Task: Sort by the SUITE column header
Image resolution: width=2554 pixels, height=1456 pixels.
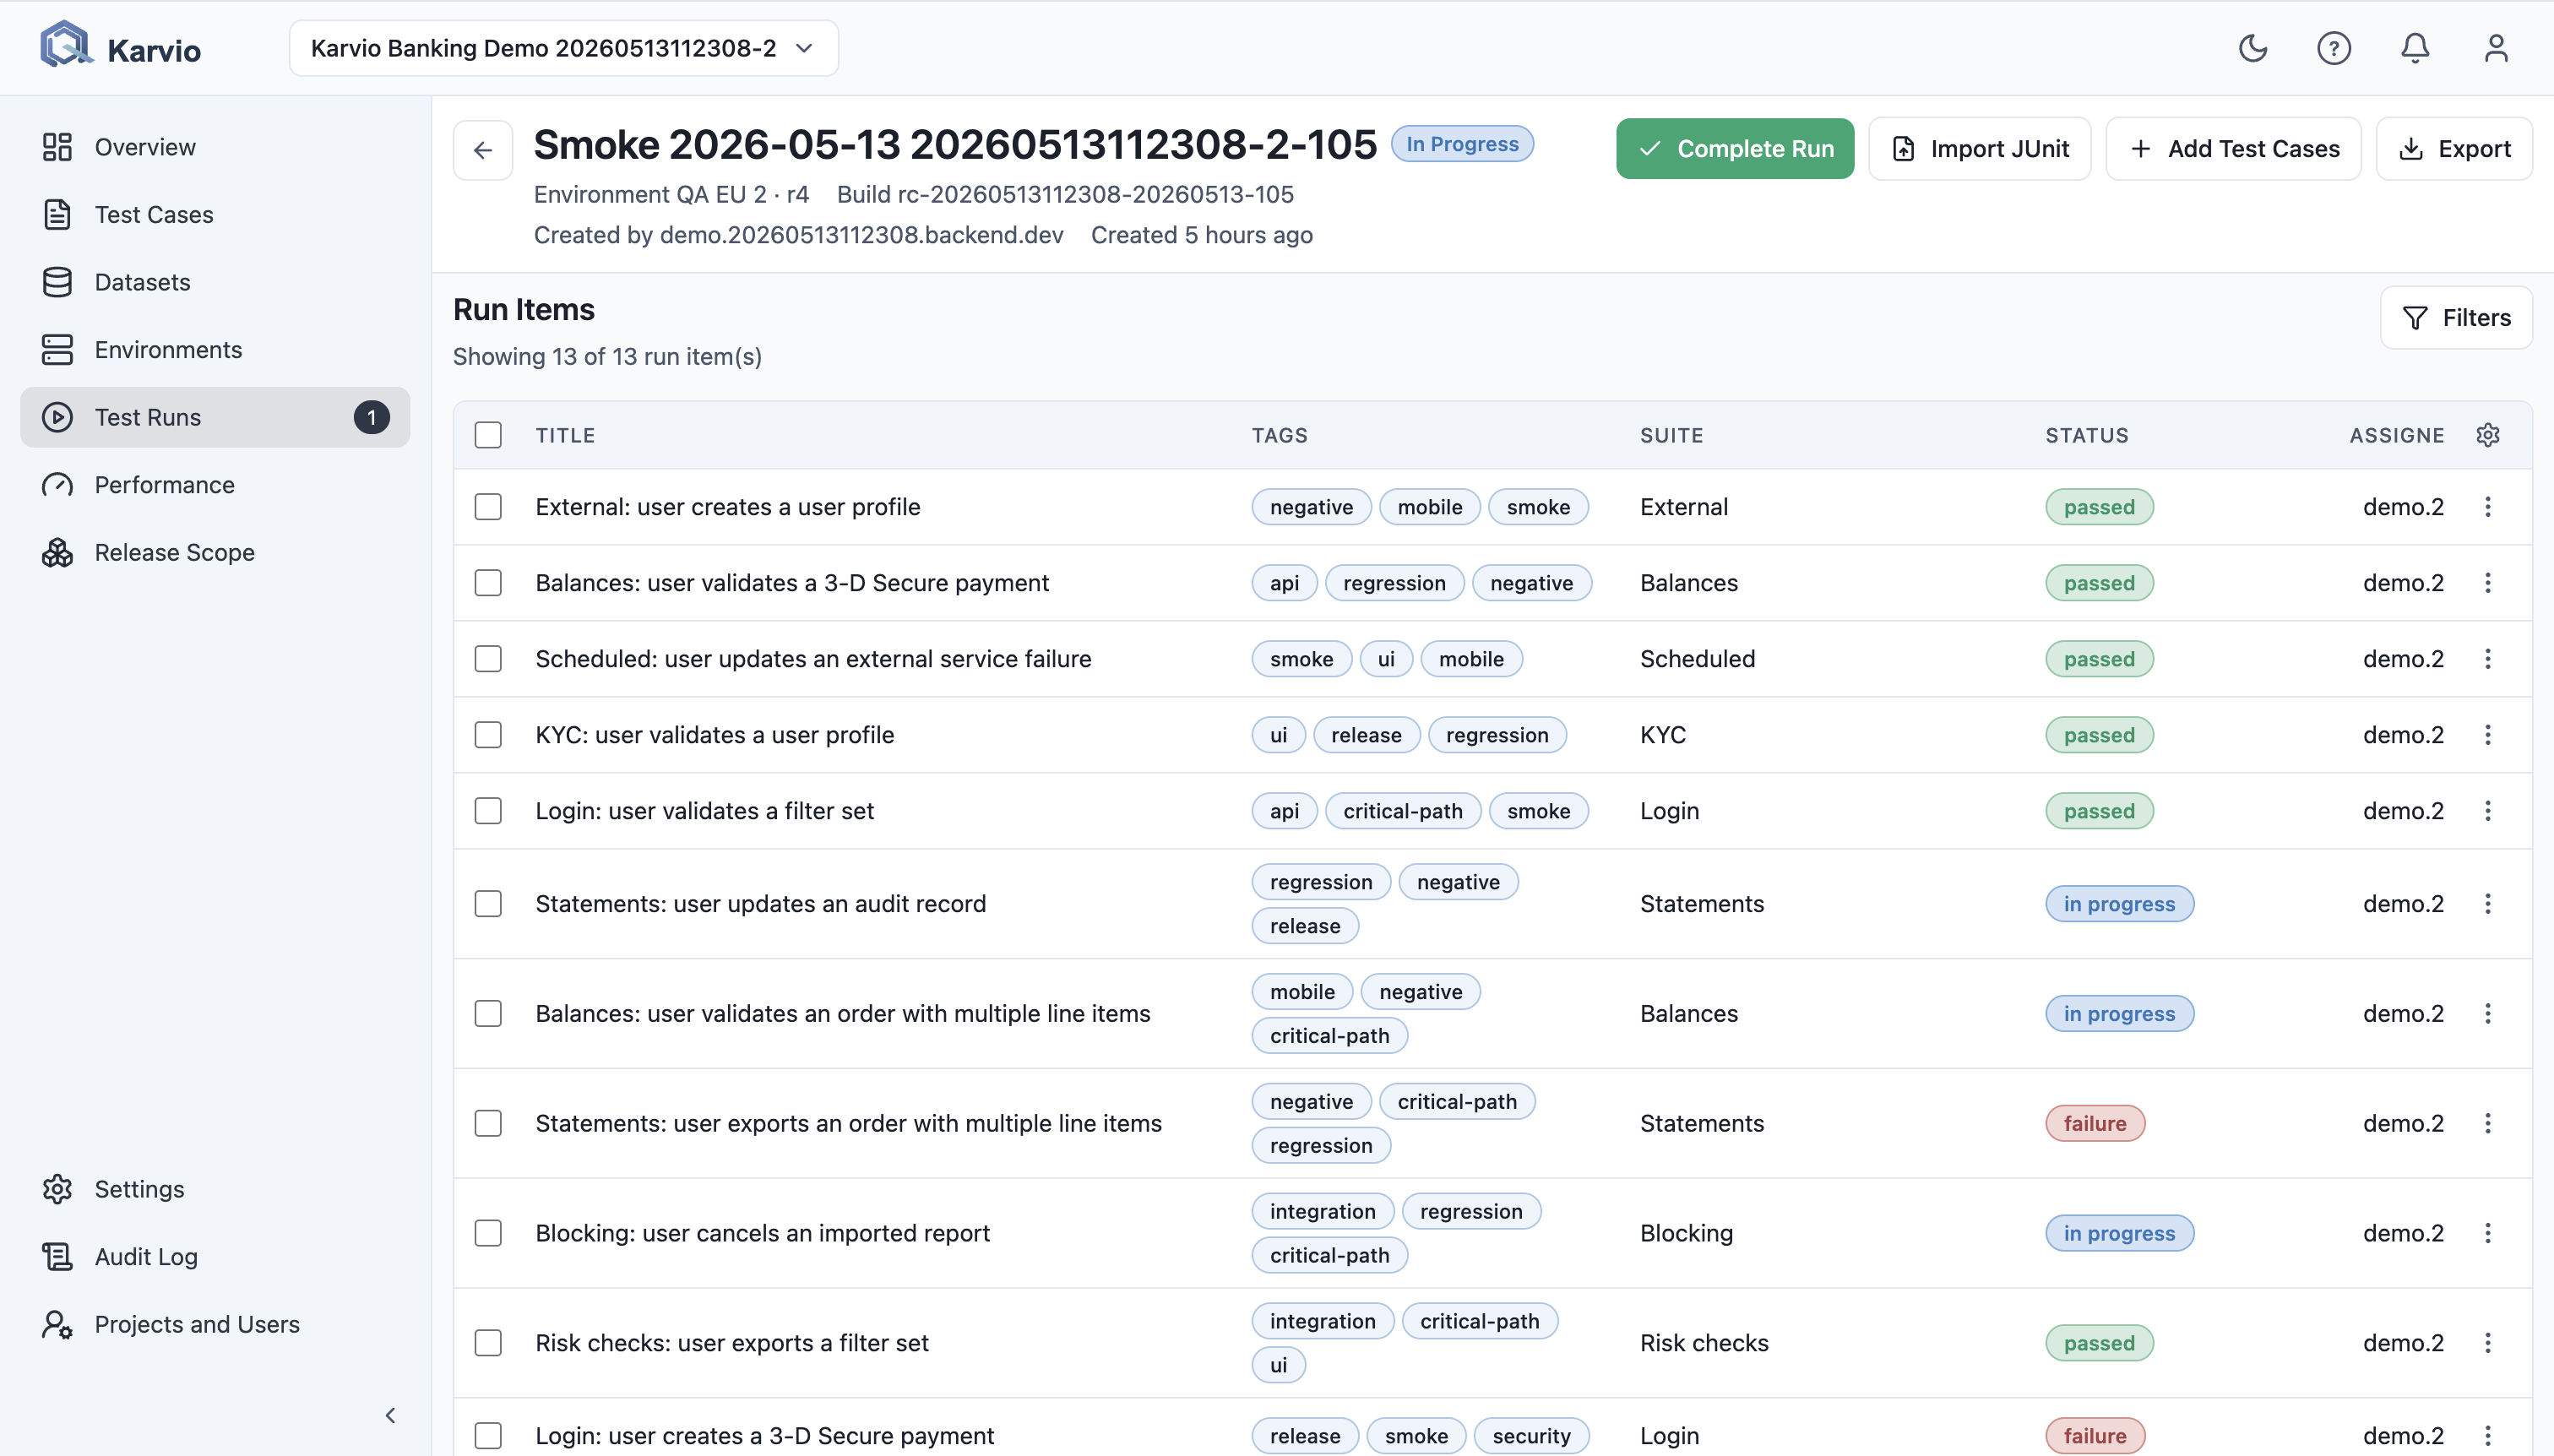Action: [1671, 435]
